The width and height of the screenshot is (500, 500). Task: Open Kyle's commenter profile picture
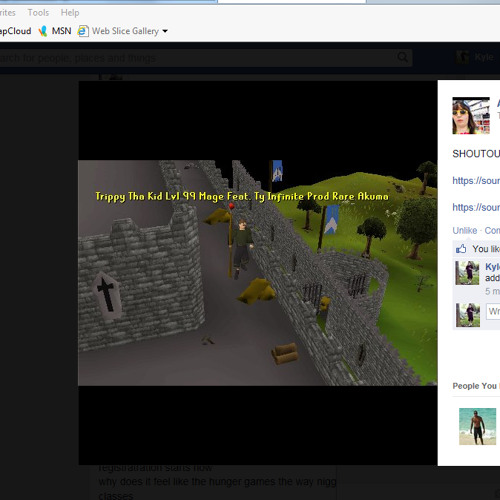tap(467, 273)
